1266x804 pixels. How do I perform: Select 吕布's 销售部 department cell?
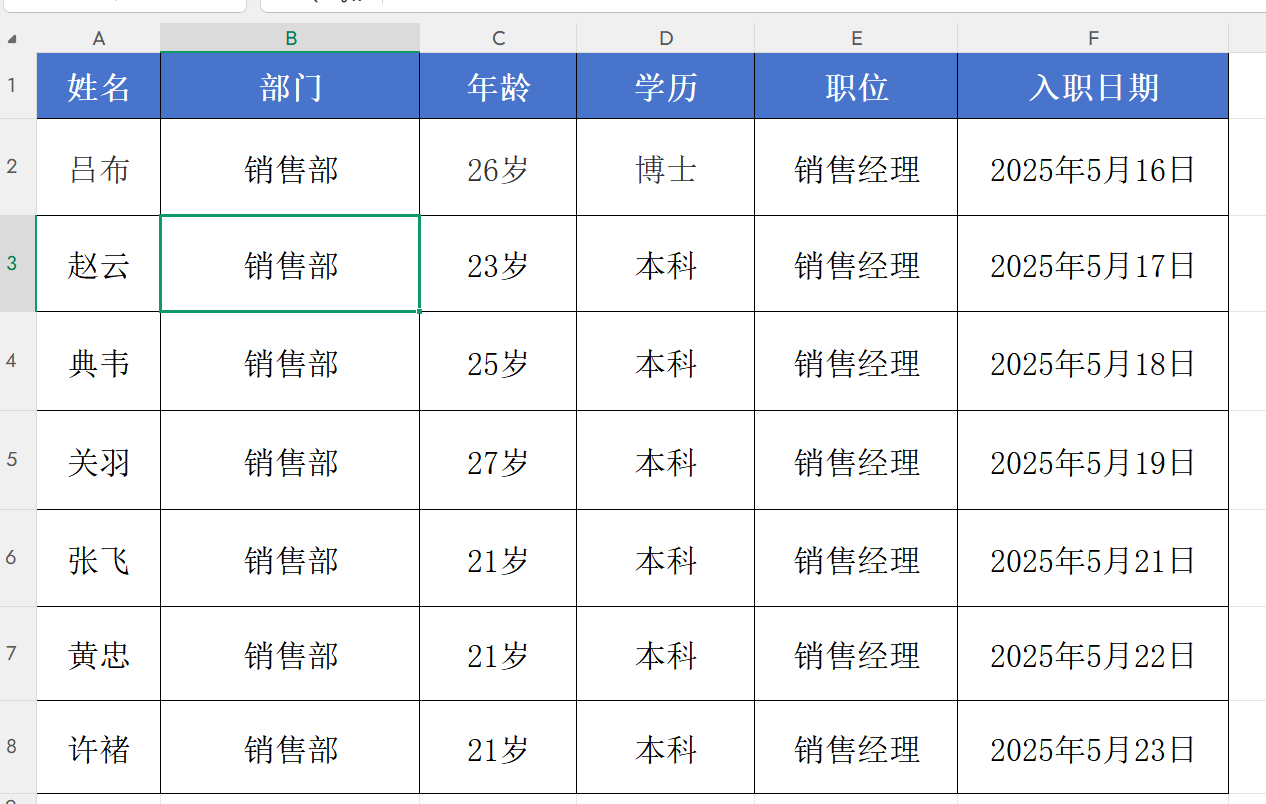[290, 167]
